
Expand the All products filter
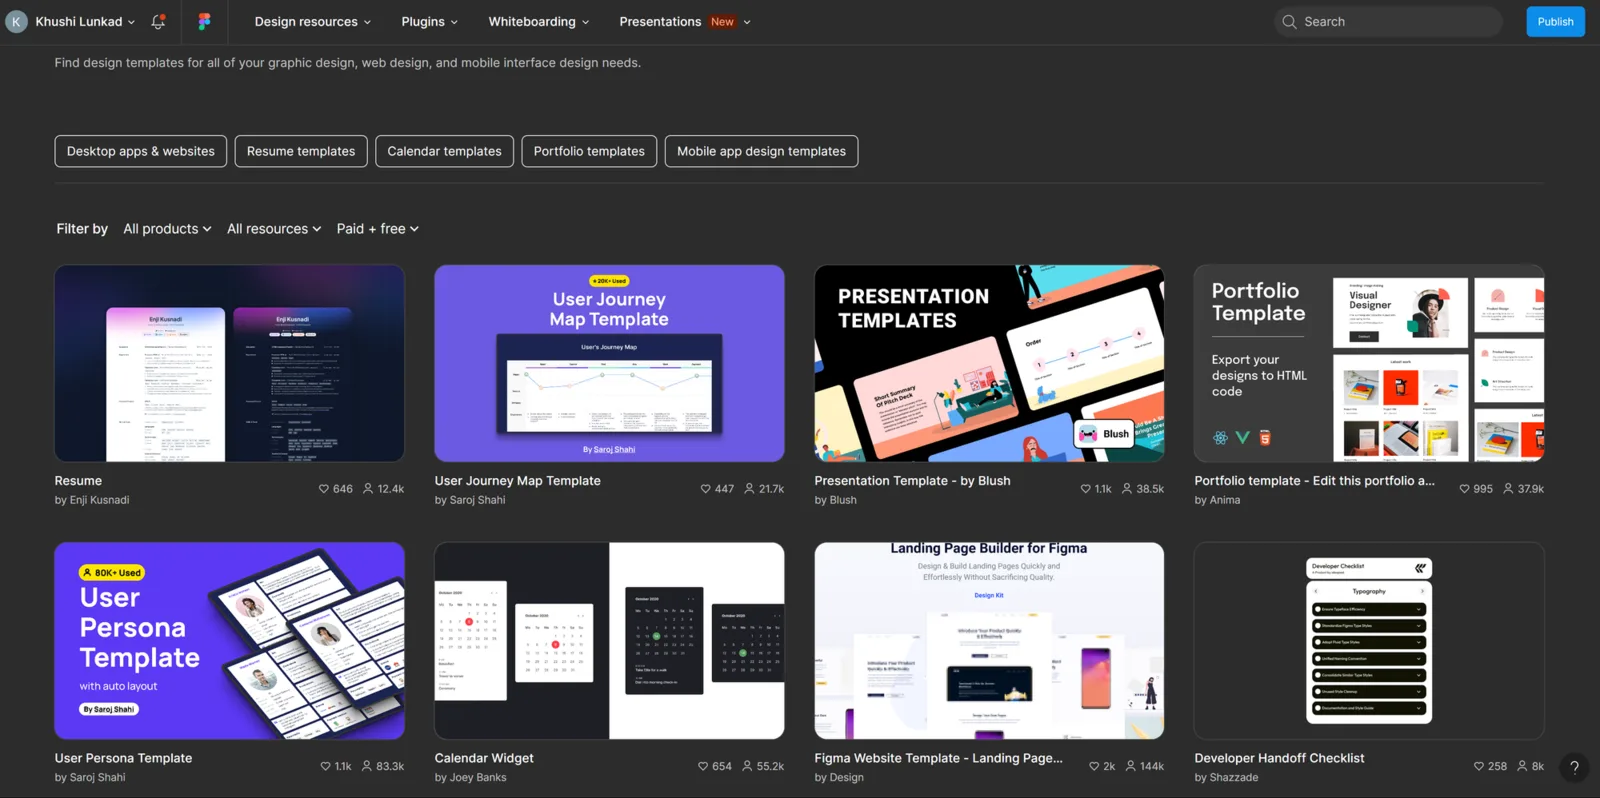click(x=167, y=229)
